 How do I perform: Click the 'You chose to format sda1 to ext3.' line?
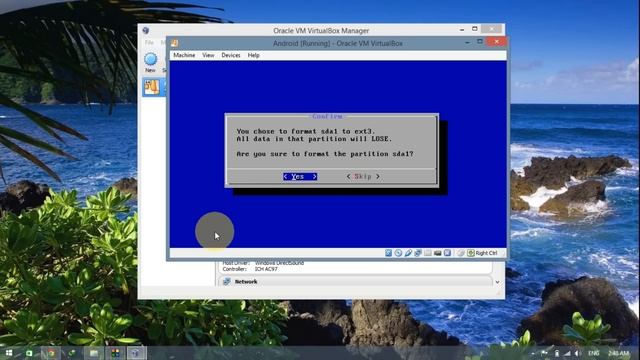(x=305, y=131)
